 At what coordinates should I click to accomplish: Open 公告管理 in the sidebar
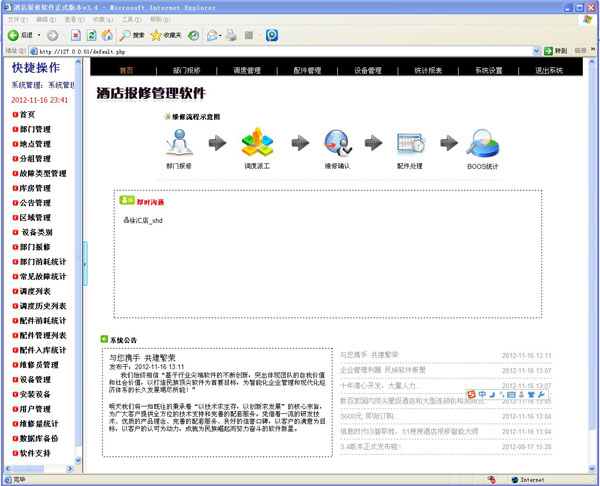tap(35, 203)
